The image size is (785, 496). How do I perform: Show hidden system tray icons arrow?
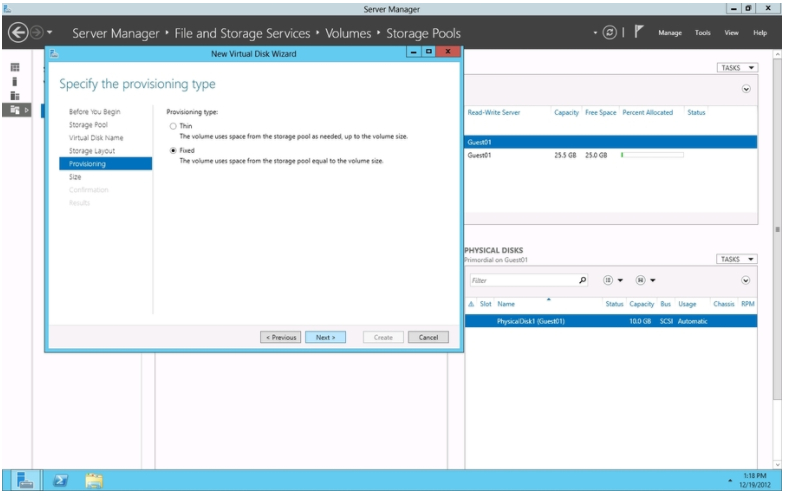point(730,481)
